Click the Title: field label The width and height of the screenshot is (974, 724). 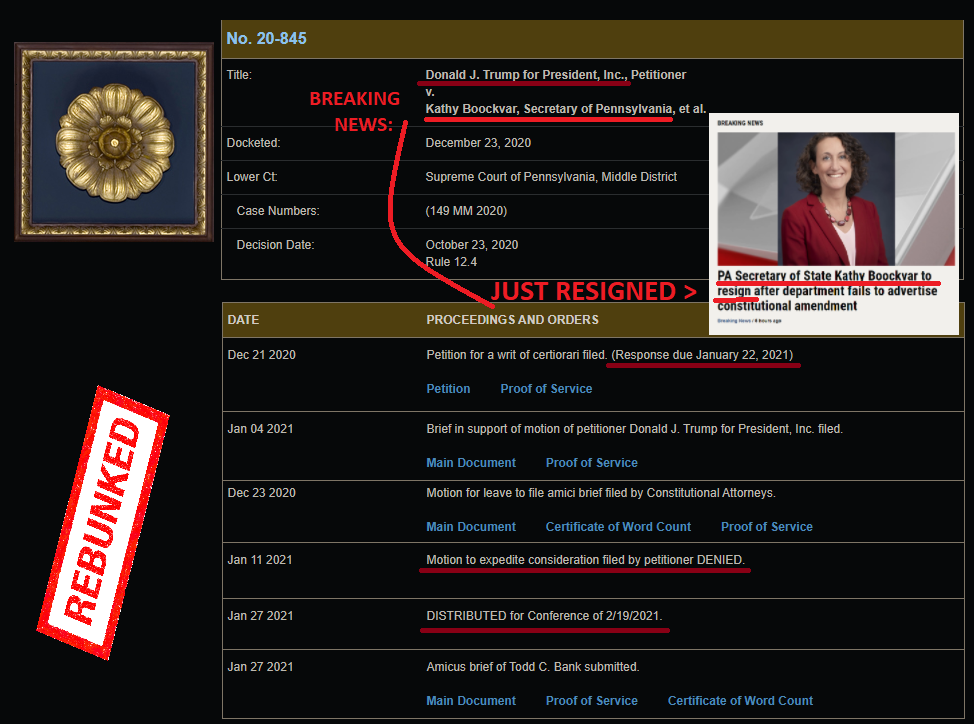point(239,75)
